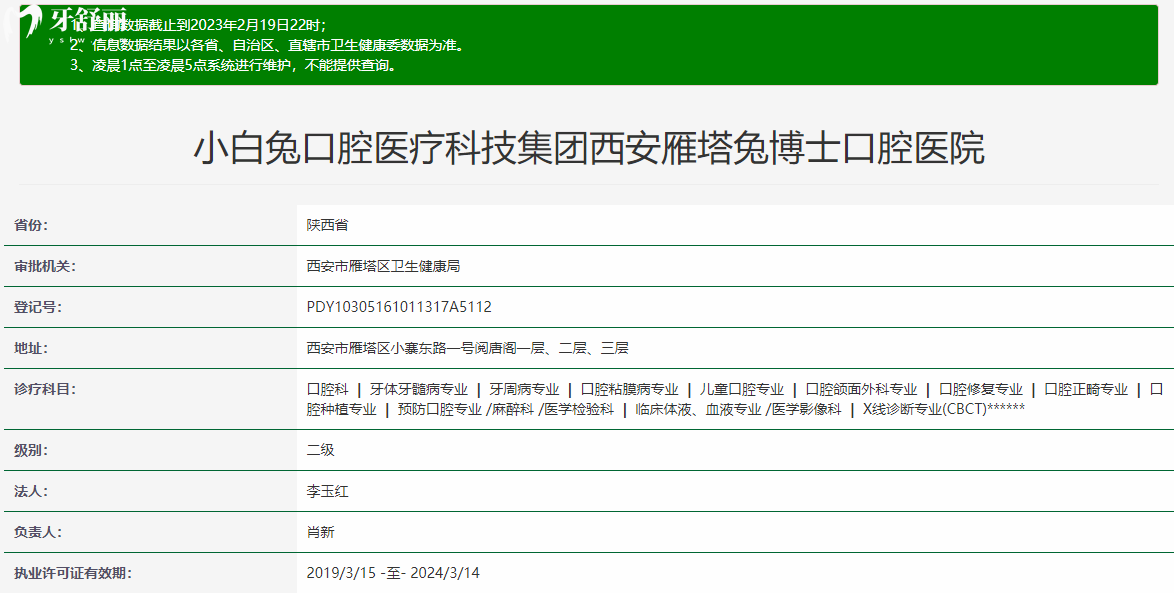Click notice line about 2023年2月19日22时 data cutoff
This screenshot has width=1174, height=593.
[198, 25]
